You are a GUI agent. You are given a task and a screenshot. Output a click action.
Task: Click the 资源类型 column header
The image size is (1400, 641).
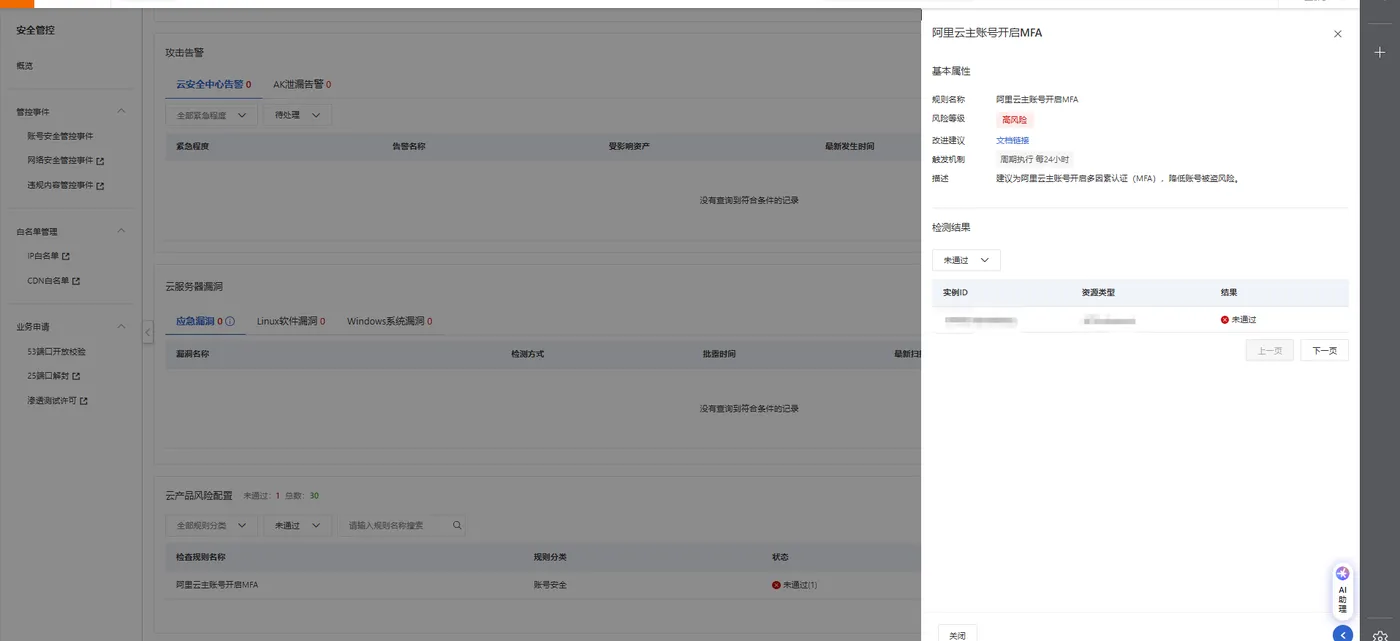1098,293
